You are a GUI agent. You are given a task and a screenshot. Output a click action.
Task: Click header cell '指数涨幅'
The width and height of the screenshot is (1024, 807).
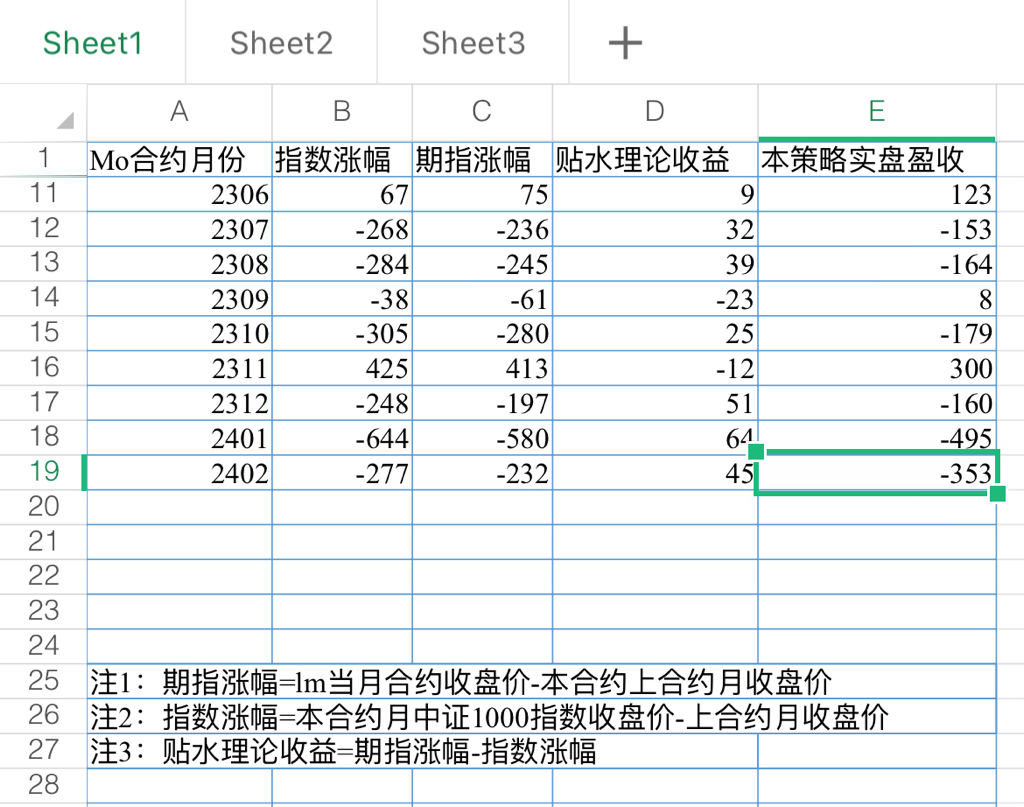click(x=342, y=159)
